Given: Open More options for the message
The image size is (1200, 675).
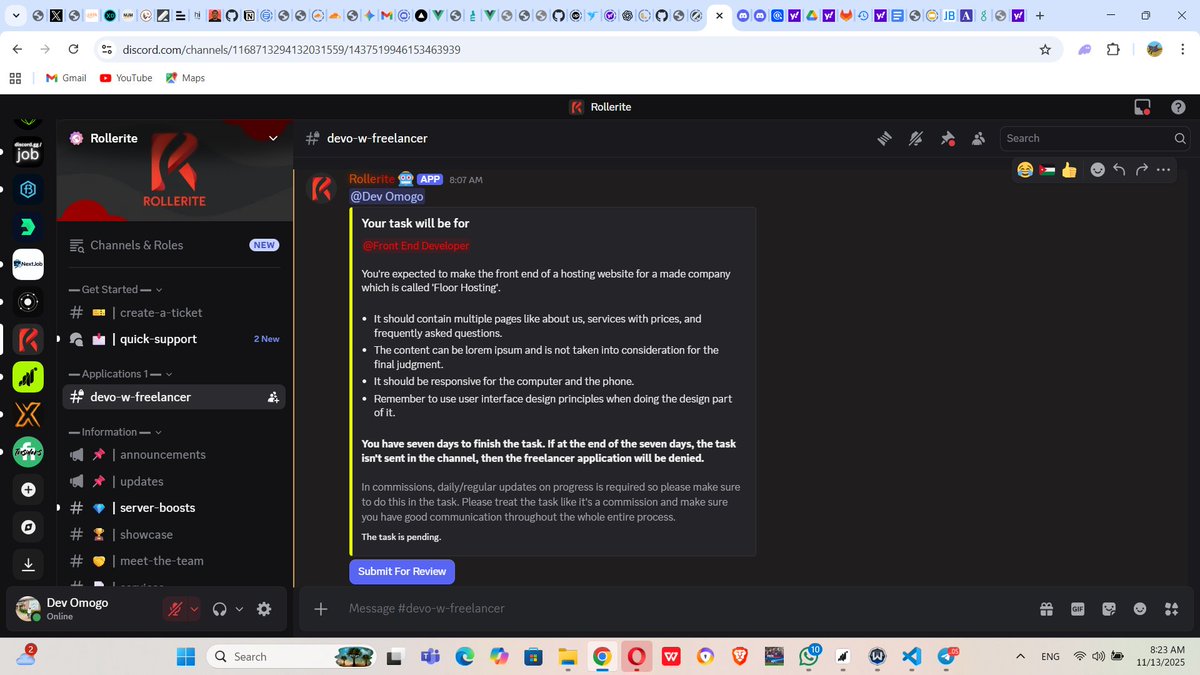Looking at the screenshot, I should [x=1163, y=170].
